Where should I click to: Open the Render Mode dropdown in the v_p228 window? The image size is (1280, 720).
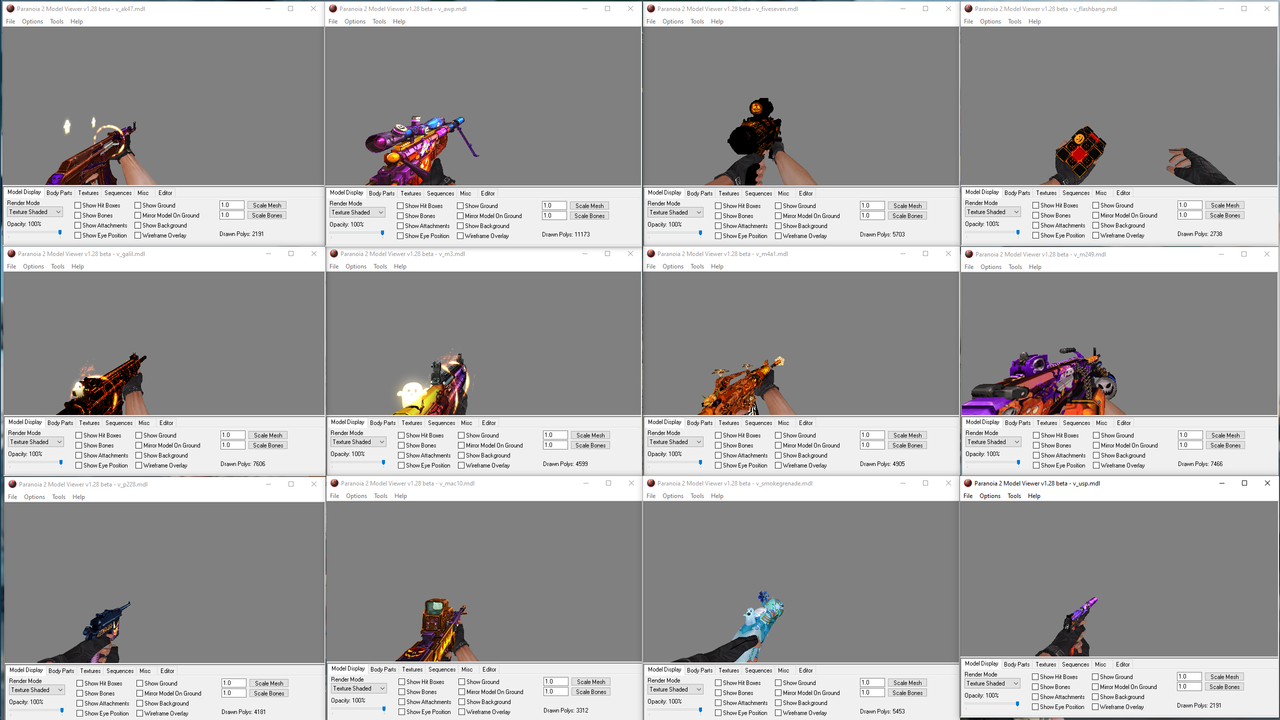click(37, 690)
